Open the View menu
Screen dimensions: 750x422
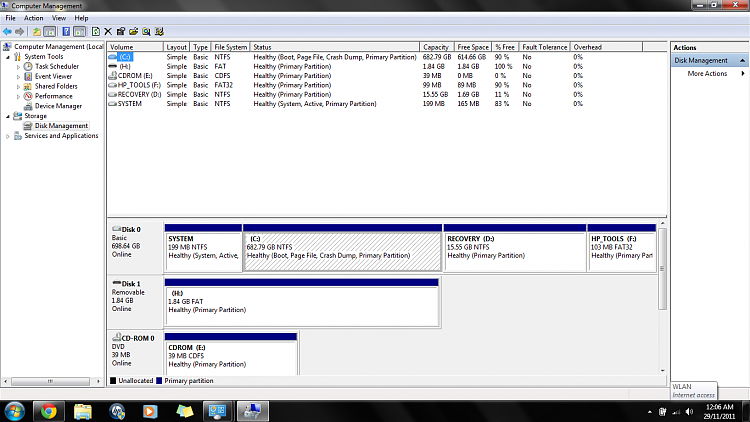59,18
